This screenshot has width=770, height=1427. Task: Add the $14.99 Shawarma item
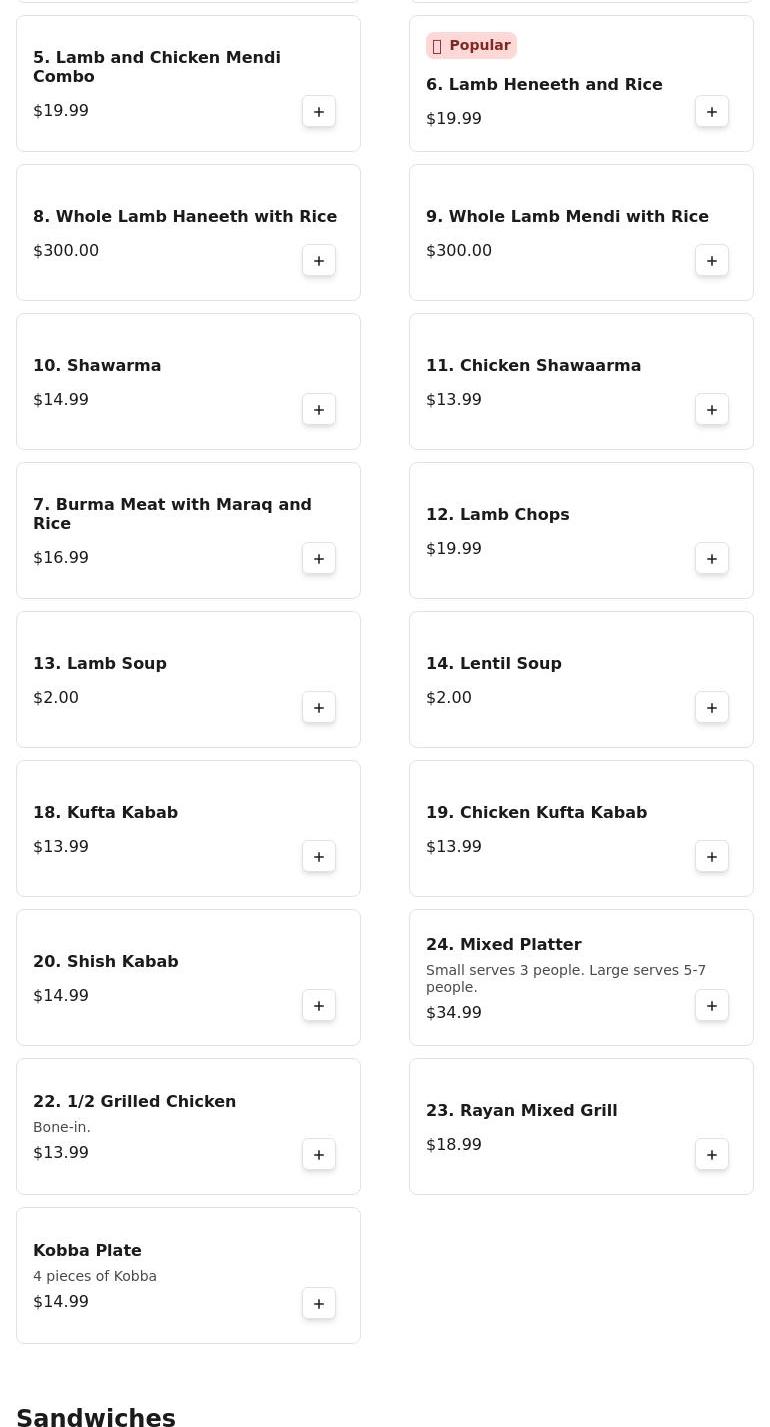pos(319,410)
